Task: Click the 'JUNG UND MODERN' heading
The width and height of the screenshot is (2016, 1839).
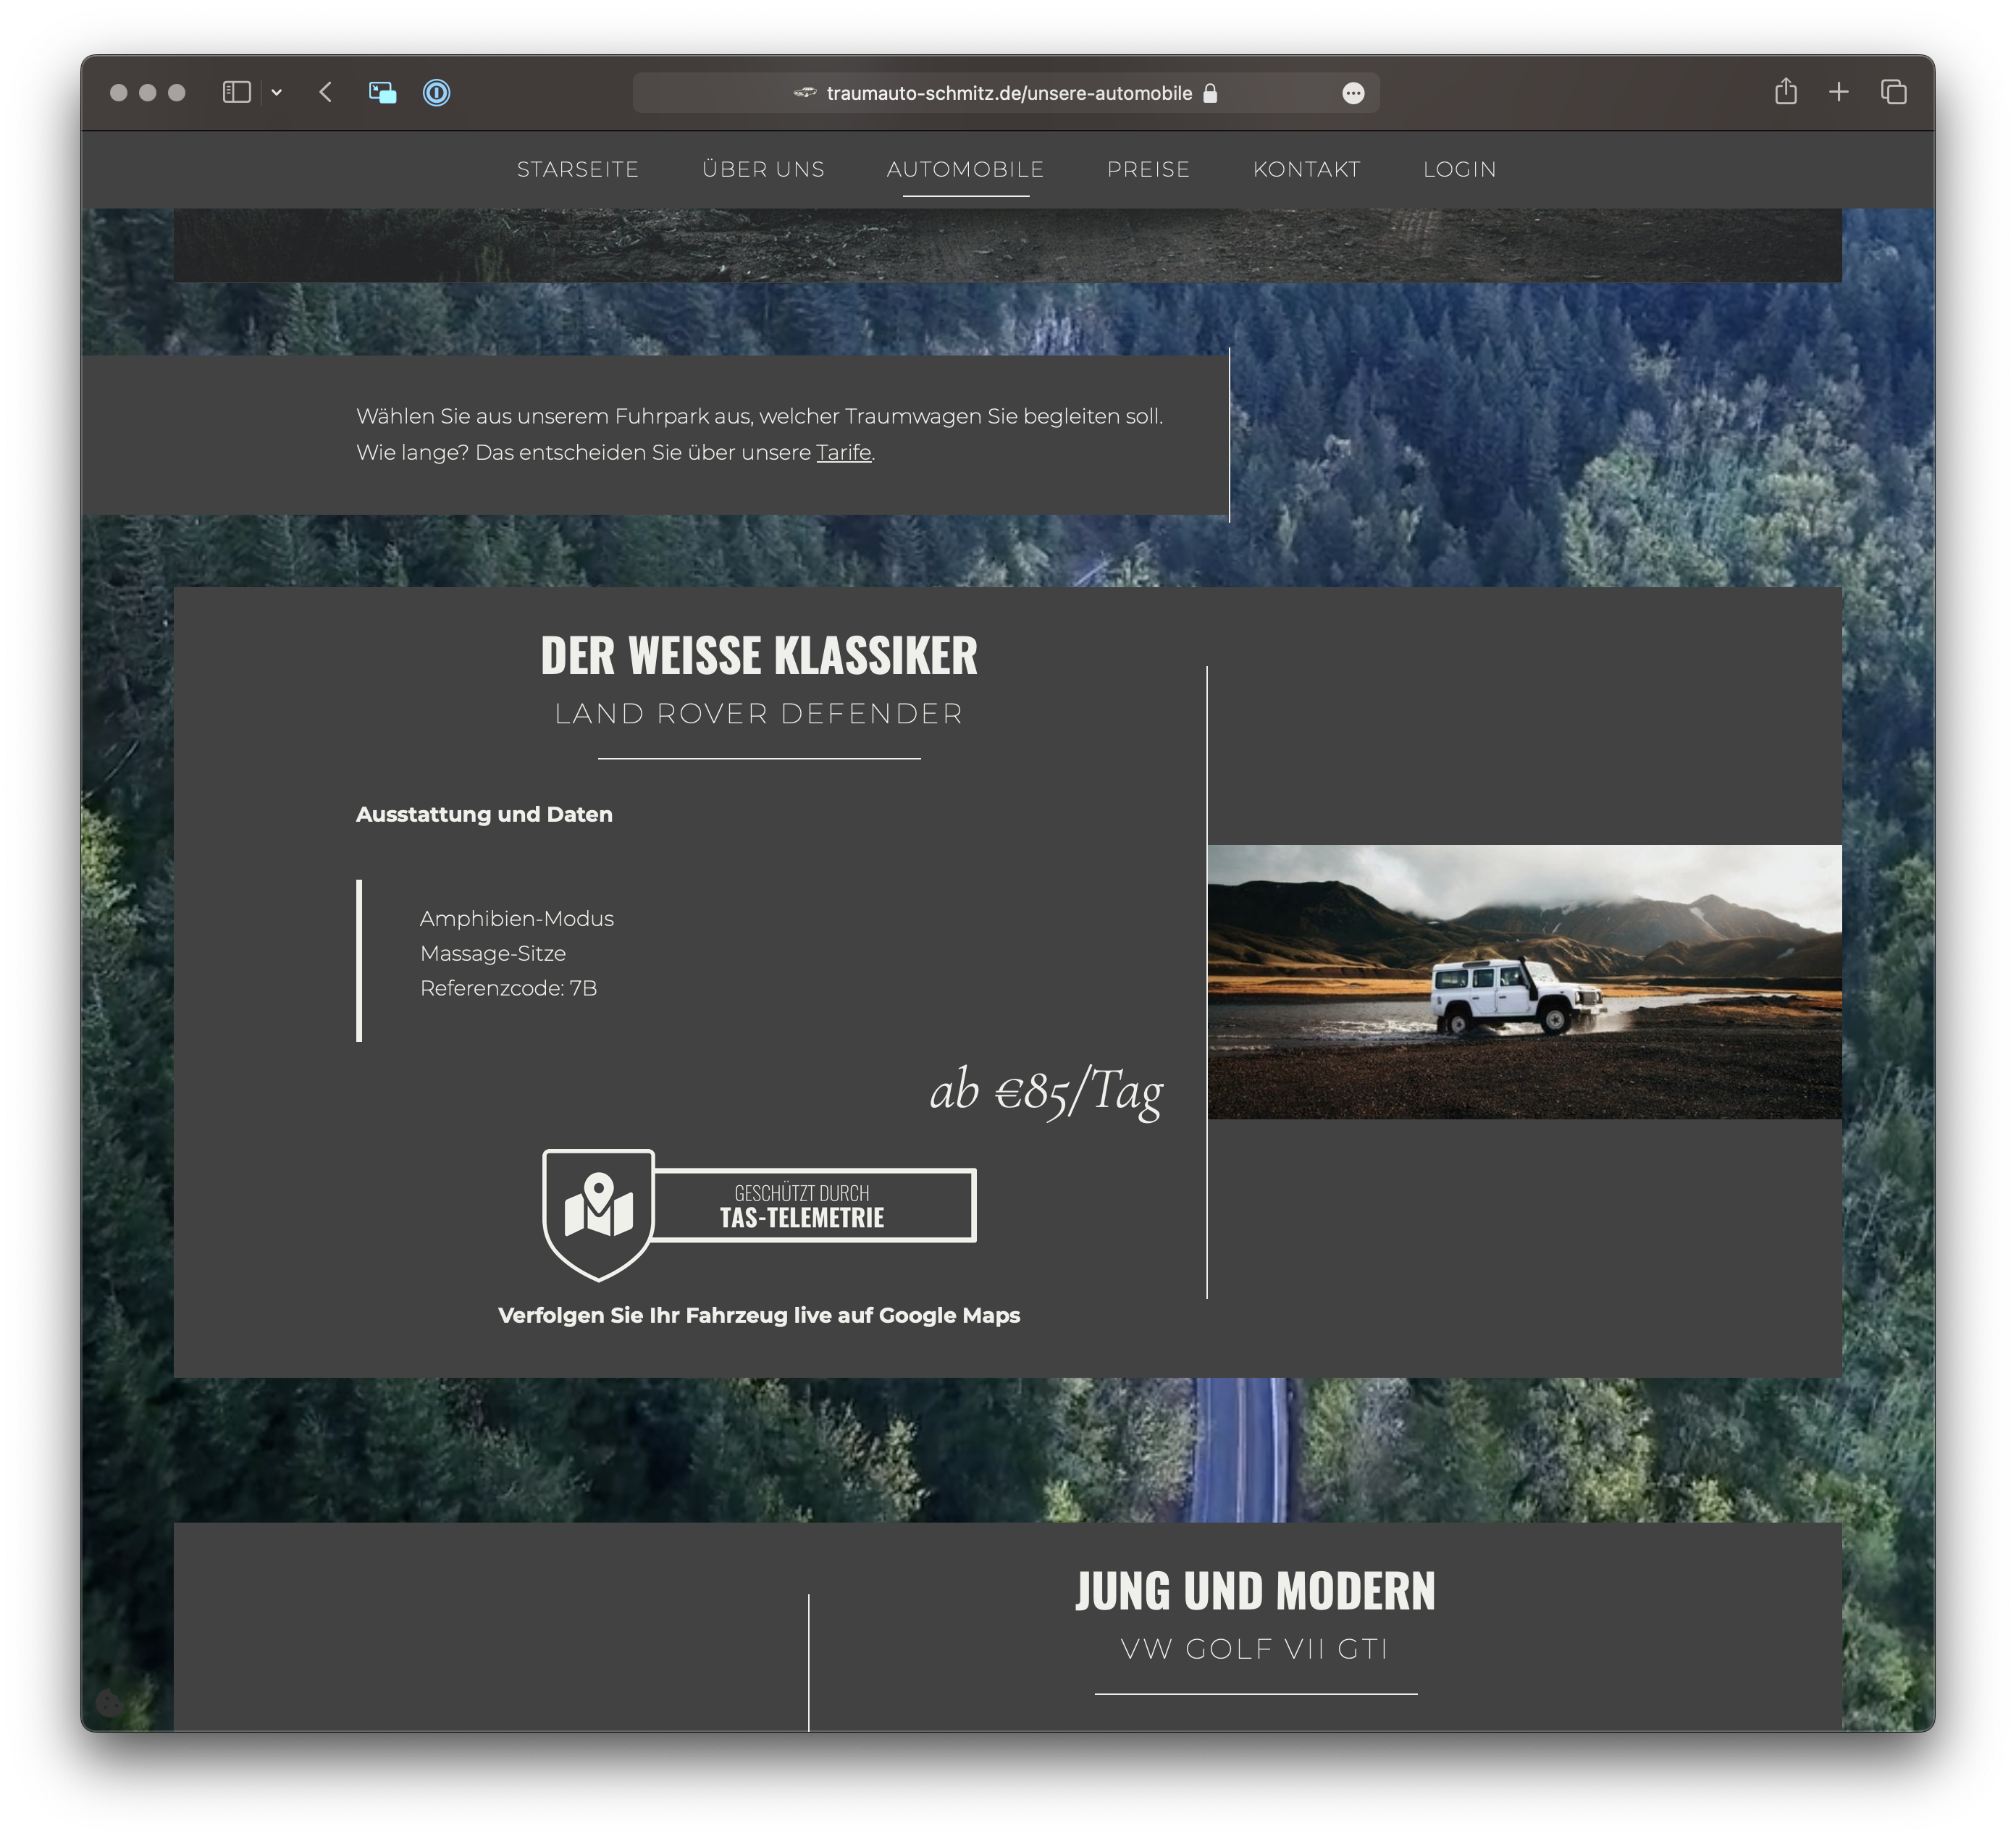Action: pos(1255,1592)
